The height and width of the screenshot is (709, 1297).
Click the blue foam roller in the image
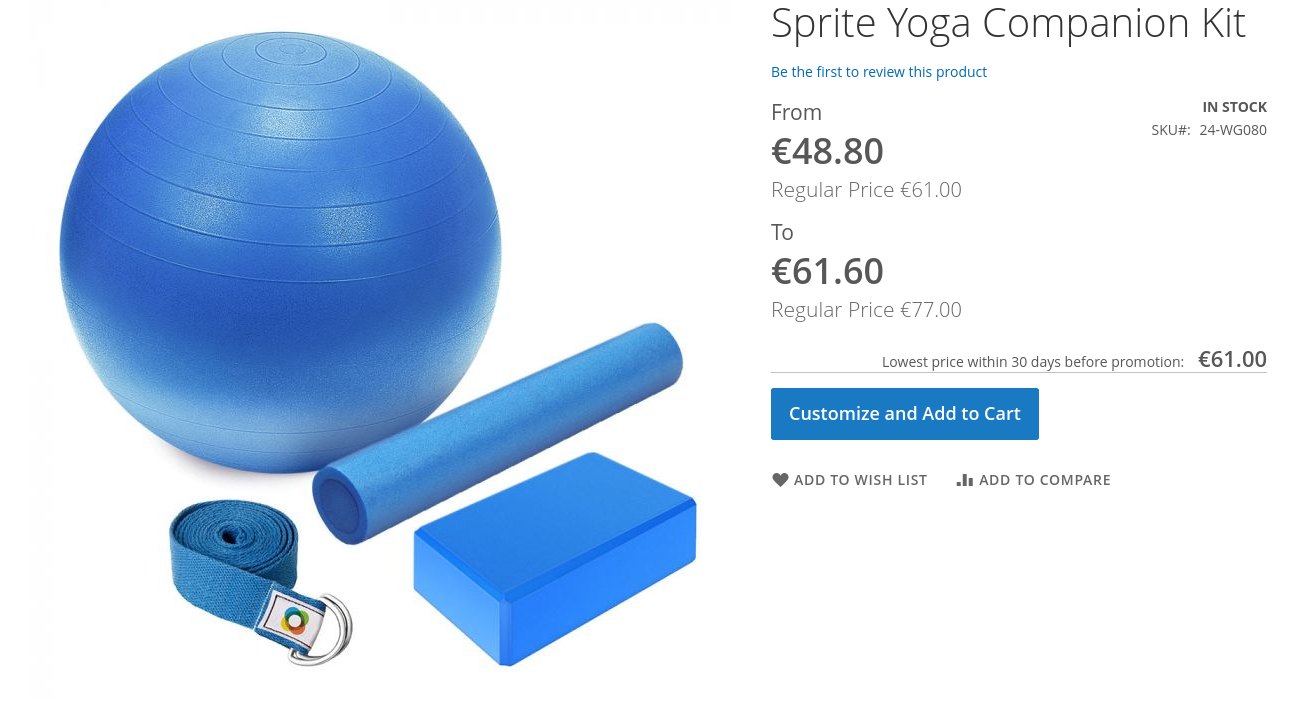(x=498, y=433)
